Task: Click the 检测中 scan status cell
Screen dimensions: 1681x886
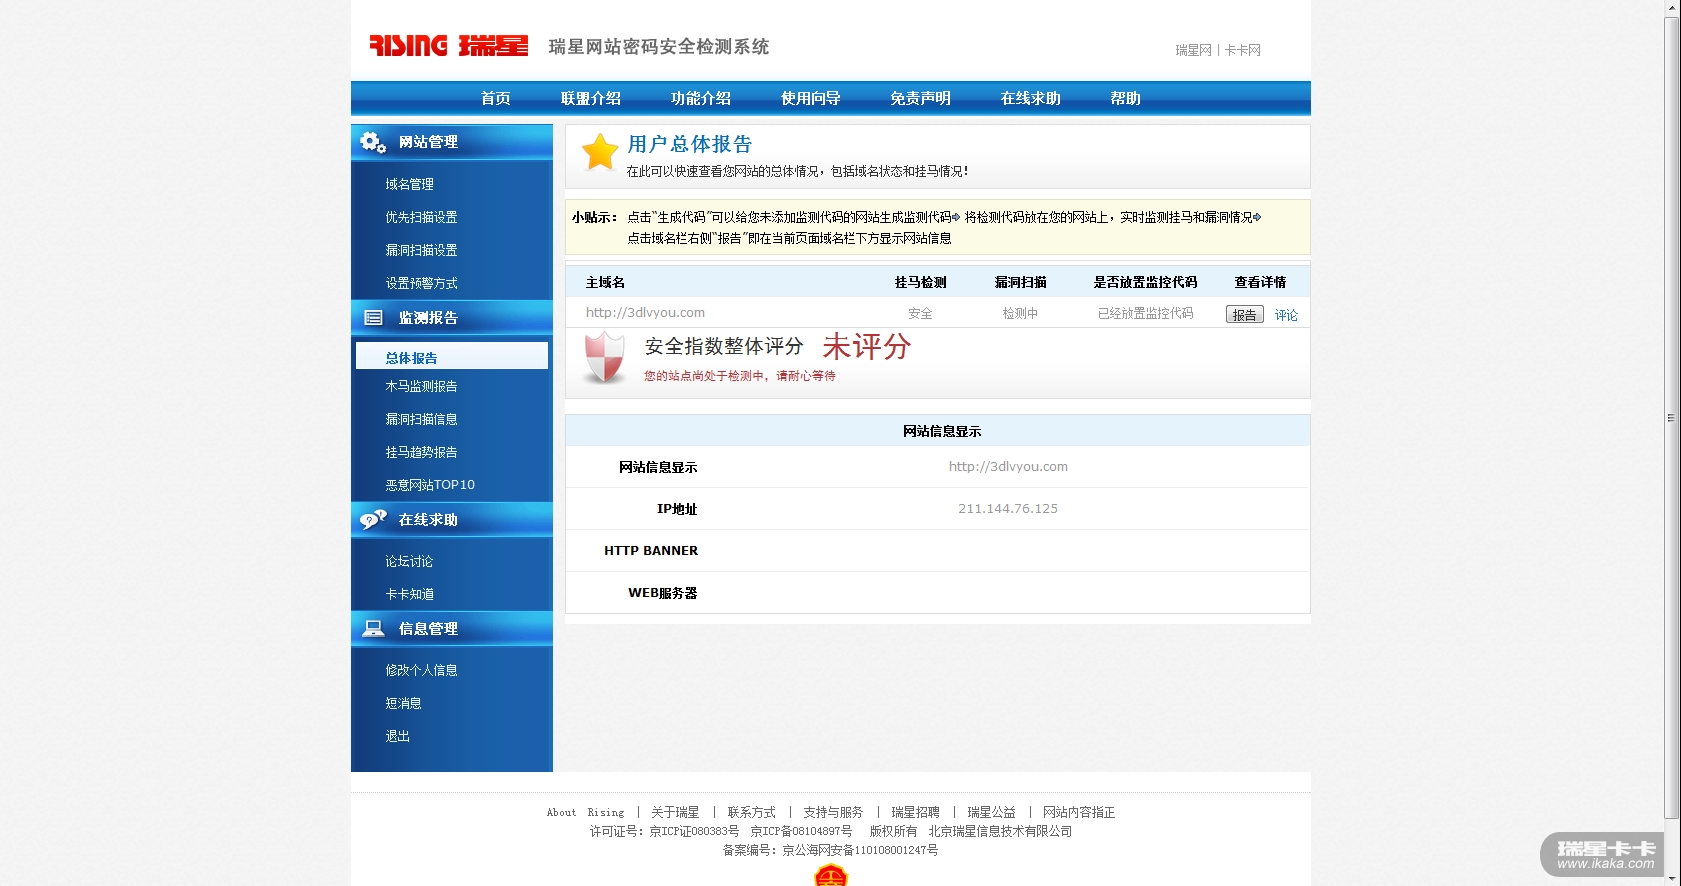Action: click(x=1021, y=314)
